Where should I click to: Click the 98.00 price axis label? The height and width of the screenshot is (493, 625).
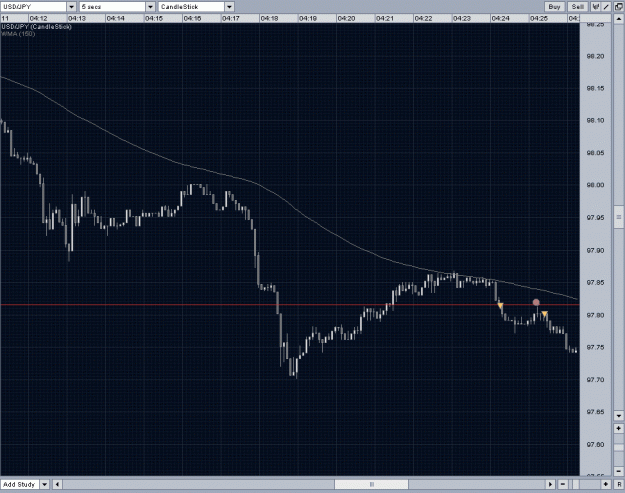(x=595, y=185)
